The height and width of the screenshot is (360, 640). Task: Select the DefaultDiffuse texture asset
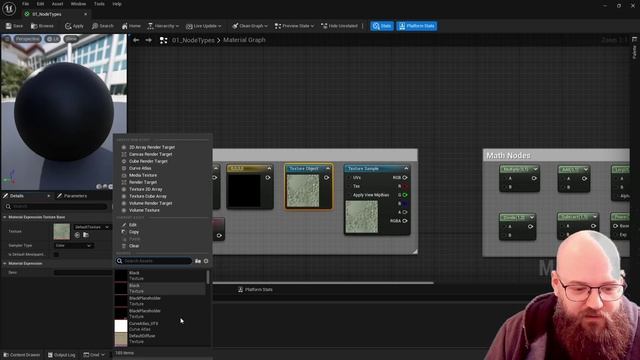(x=159, y=339)
